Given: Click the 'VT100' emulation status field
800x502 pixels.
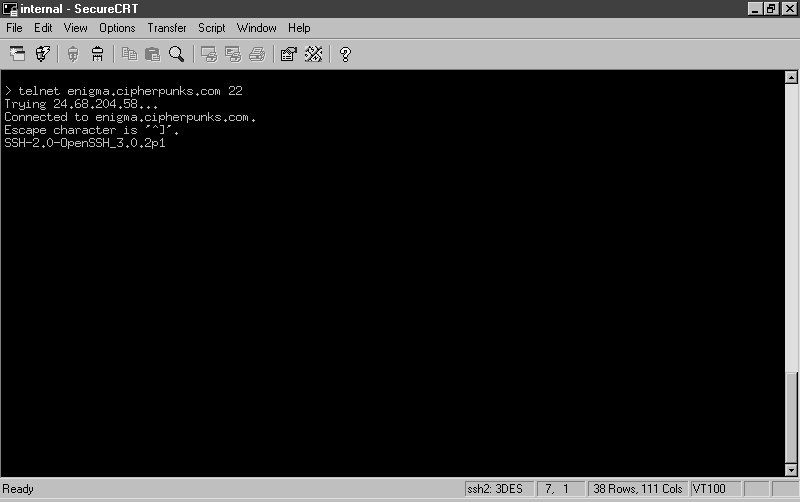Looking at the screenshot, I should (x=715, y=489).
